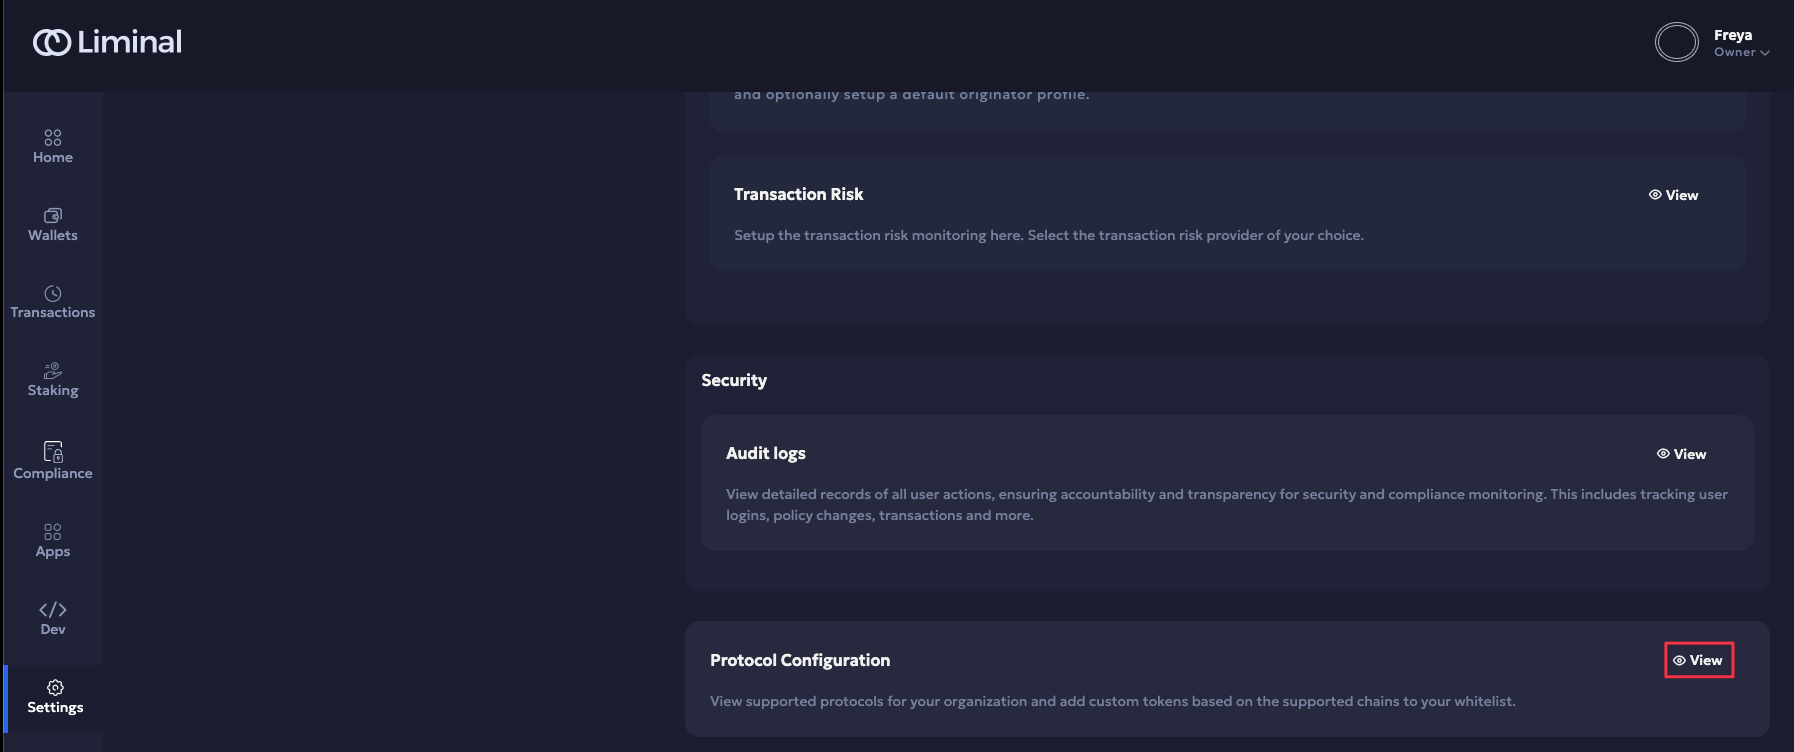This screenshot has height=752, width=1794.
Task: Click the Protocol Configuration heading
Action: click(800, 660)
